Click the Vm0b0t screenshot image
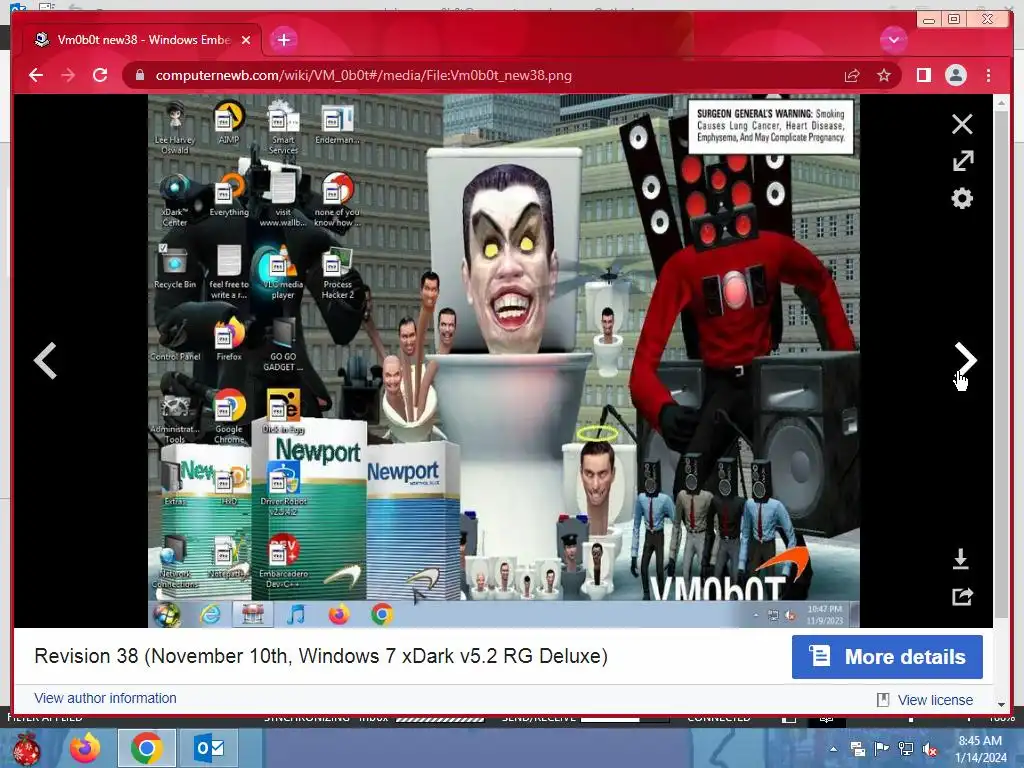The height and width of the screenshot is (768, 1024). click(x=504, y=361)
